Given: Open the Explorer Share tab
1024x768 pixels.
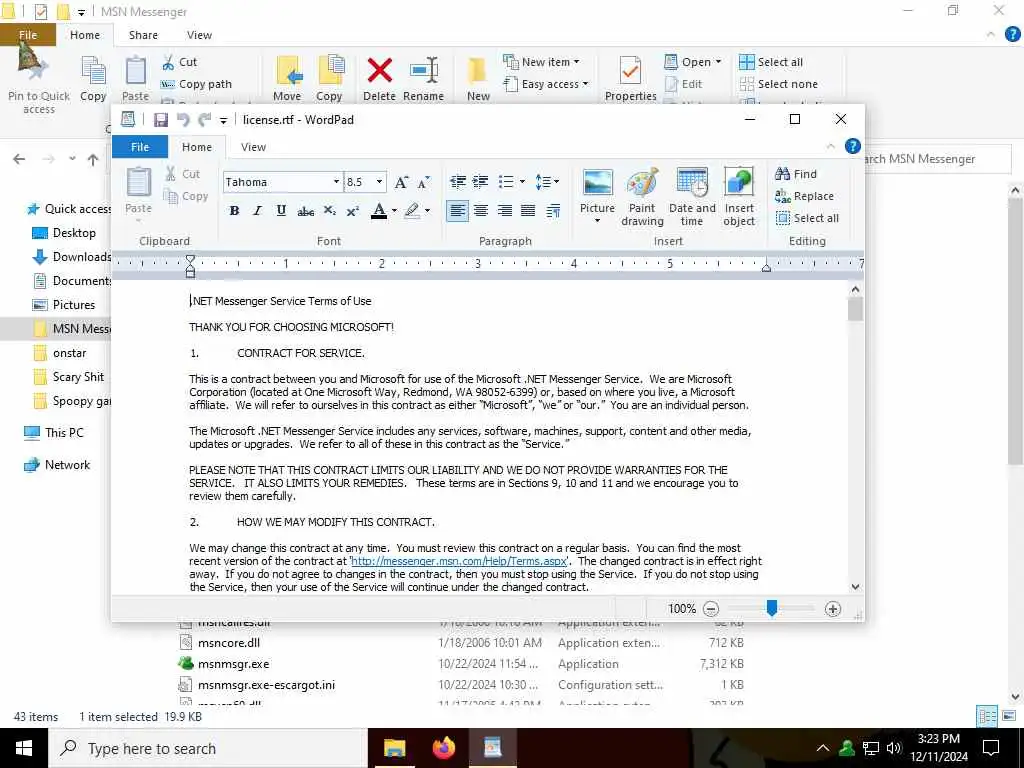Looking at the screenshot, I should [x=143, y=35].
